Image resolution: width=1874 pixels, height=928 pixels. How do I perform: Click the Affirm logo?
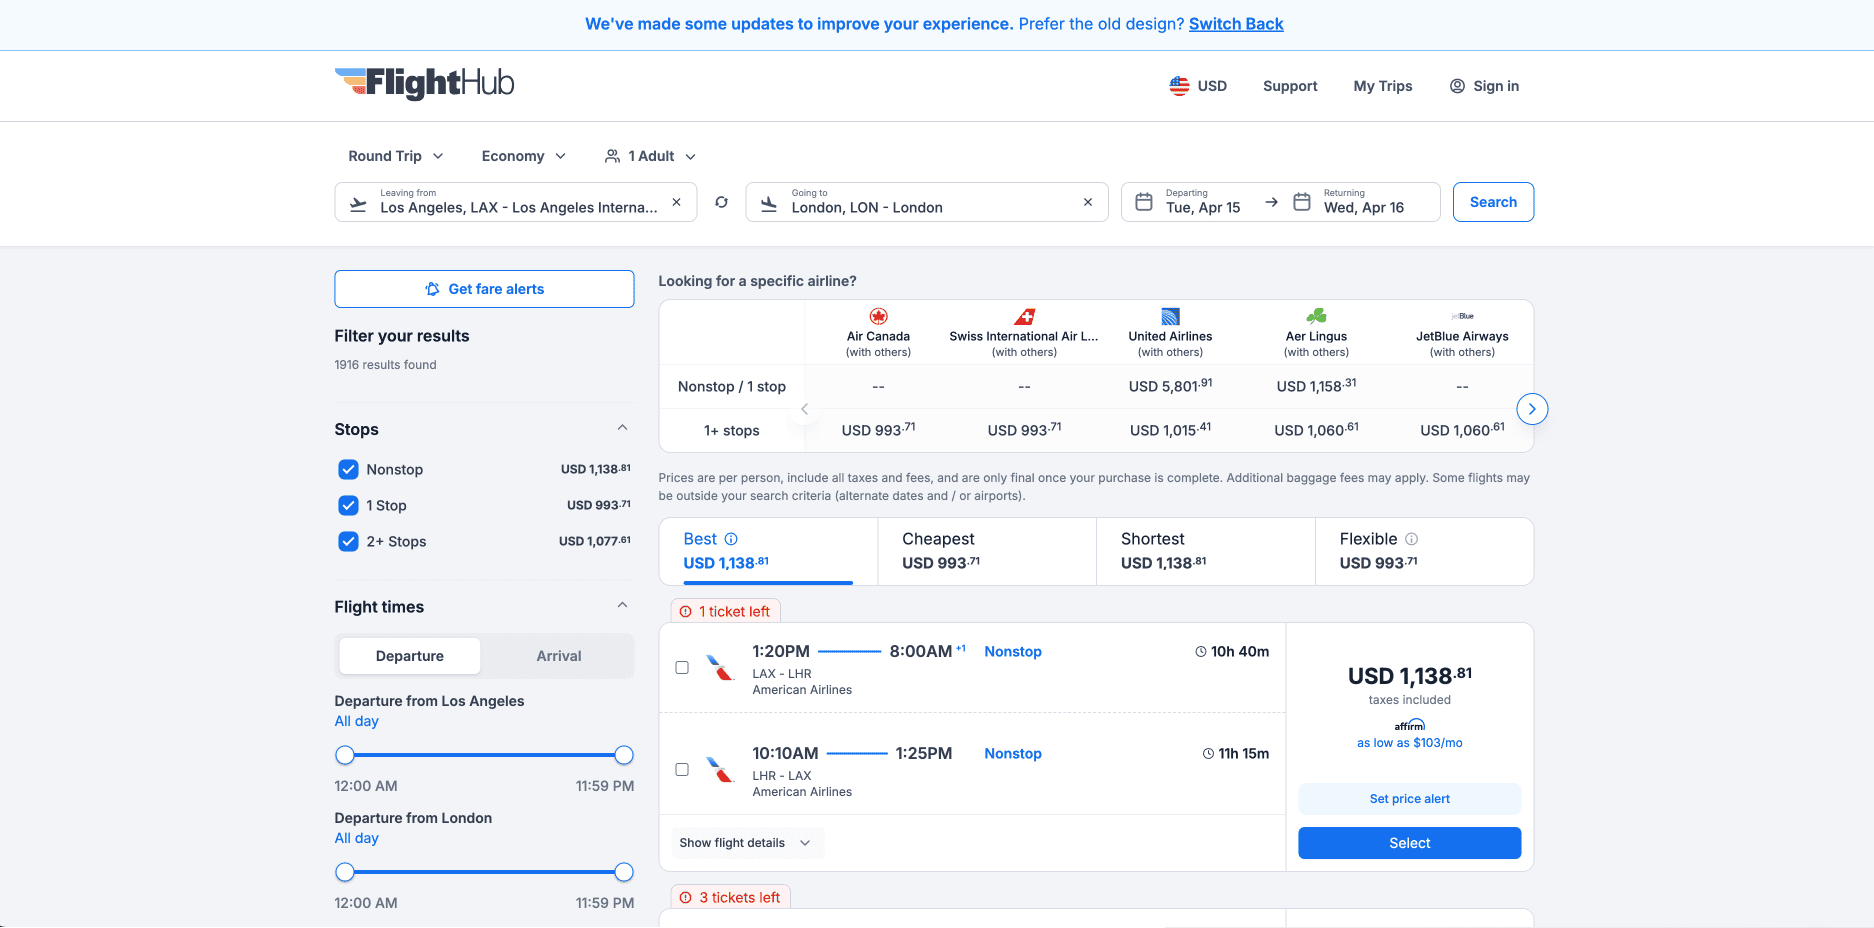point(1410,725)
